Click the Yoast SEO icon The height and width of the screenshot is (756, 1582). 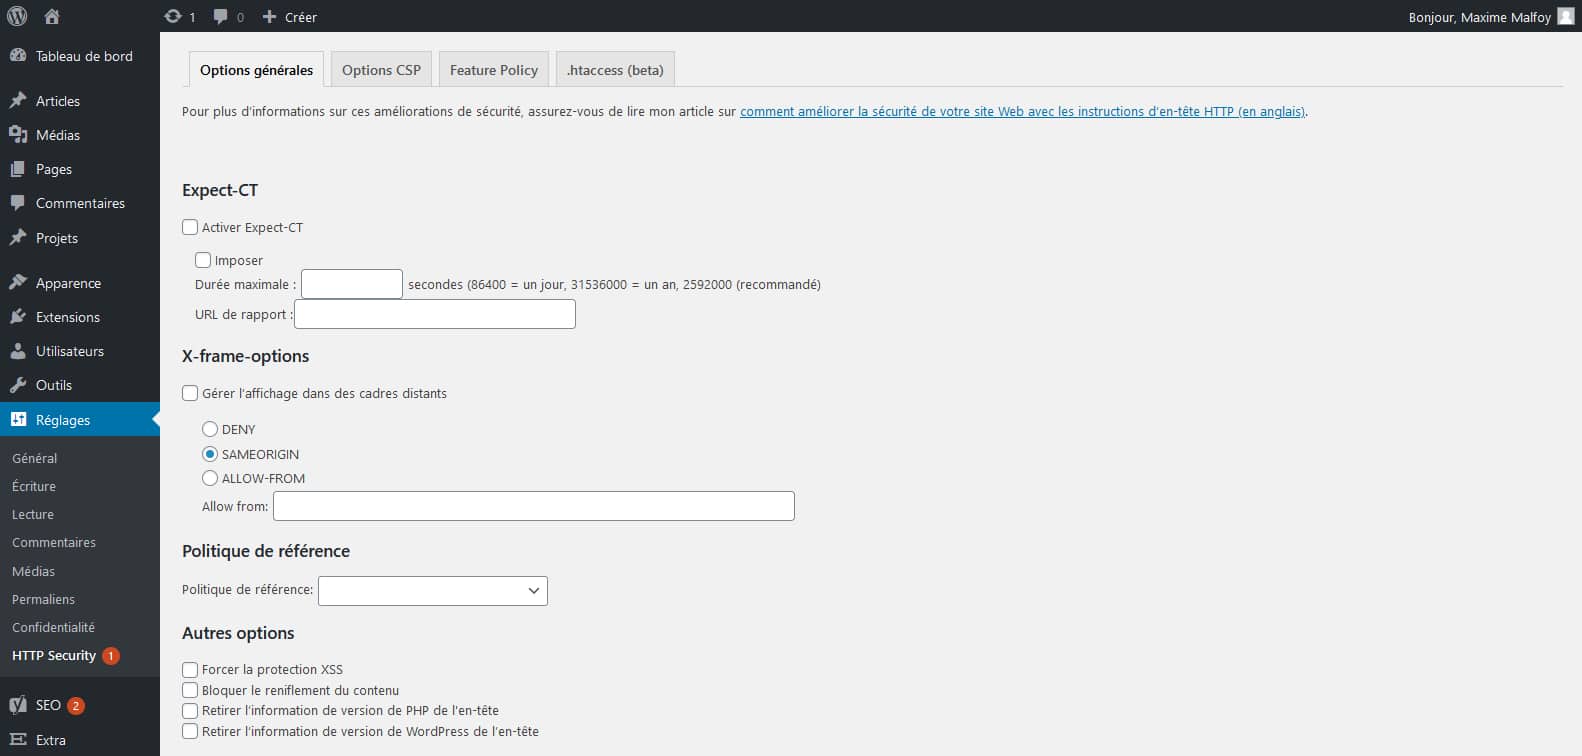point(18,705)
